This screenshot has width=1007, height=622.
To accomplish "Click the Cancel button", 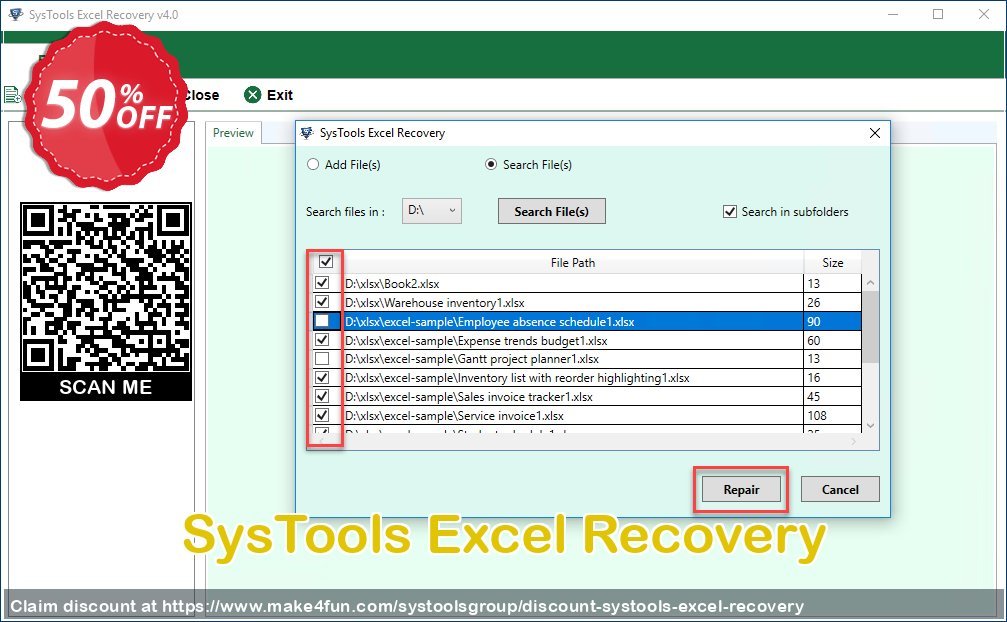I will click(x=840, y=490).
